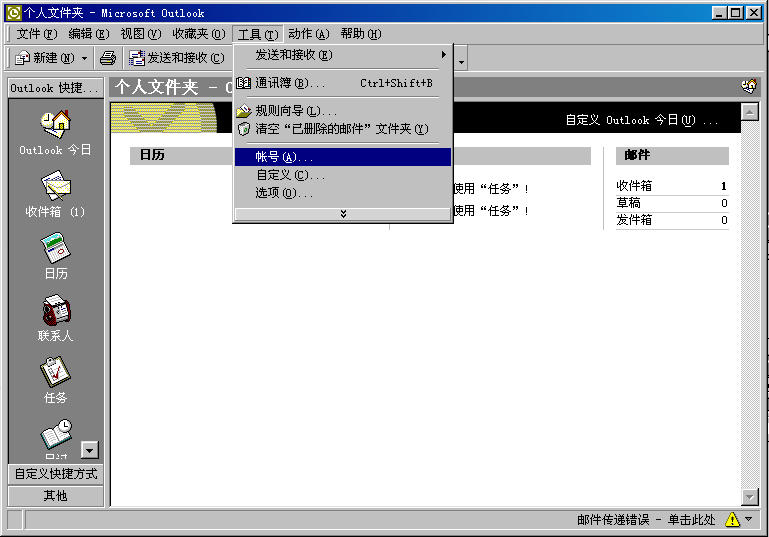
Task: Open the 任务 clipboard shortcut icon
Action: click(55, 372)
